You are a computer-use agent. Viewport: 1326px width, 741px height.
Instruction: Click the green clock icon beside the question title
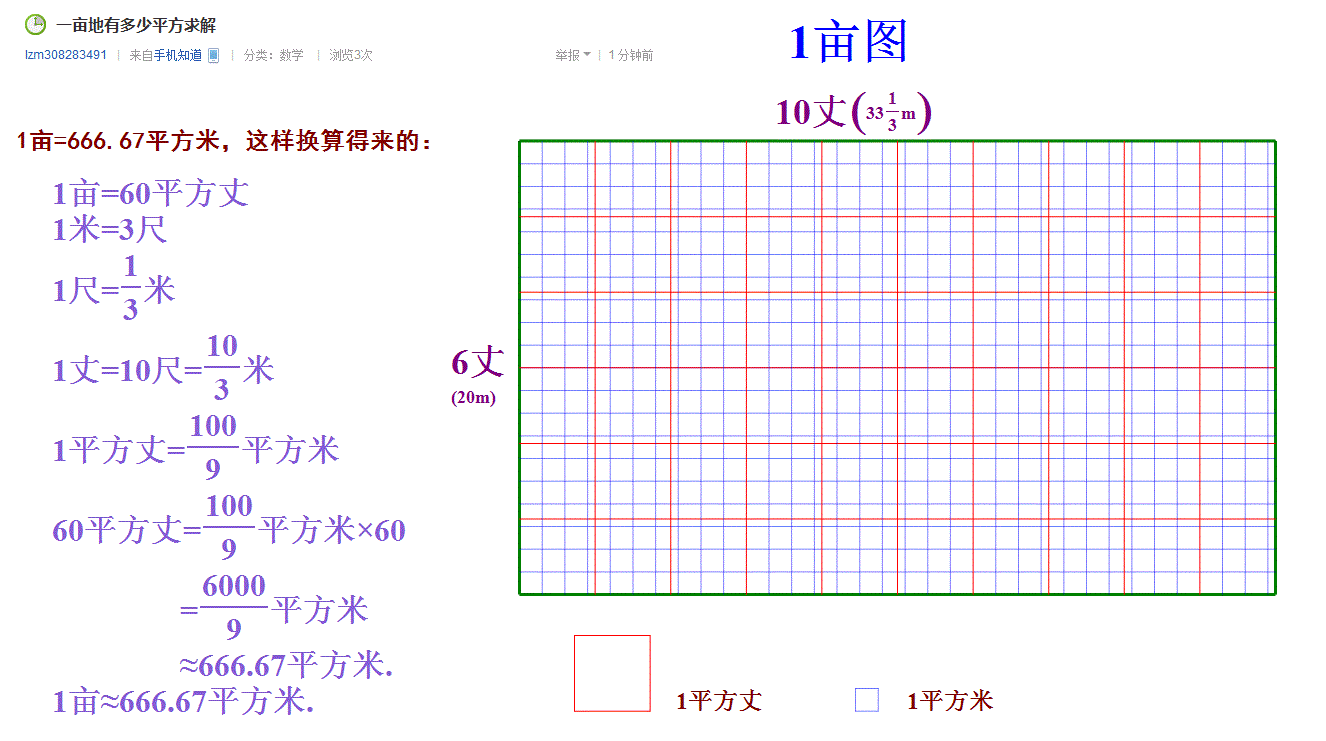point(35,25)
